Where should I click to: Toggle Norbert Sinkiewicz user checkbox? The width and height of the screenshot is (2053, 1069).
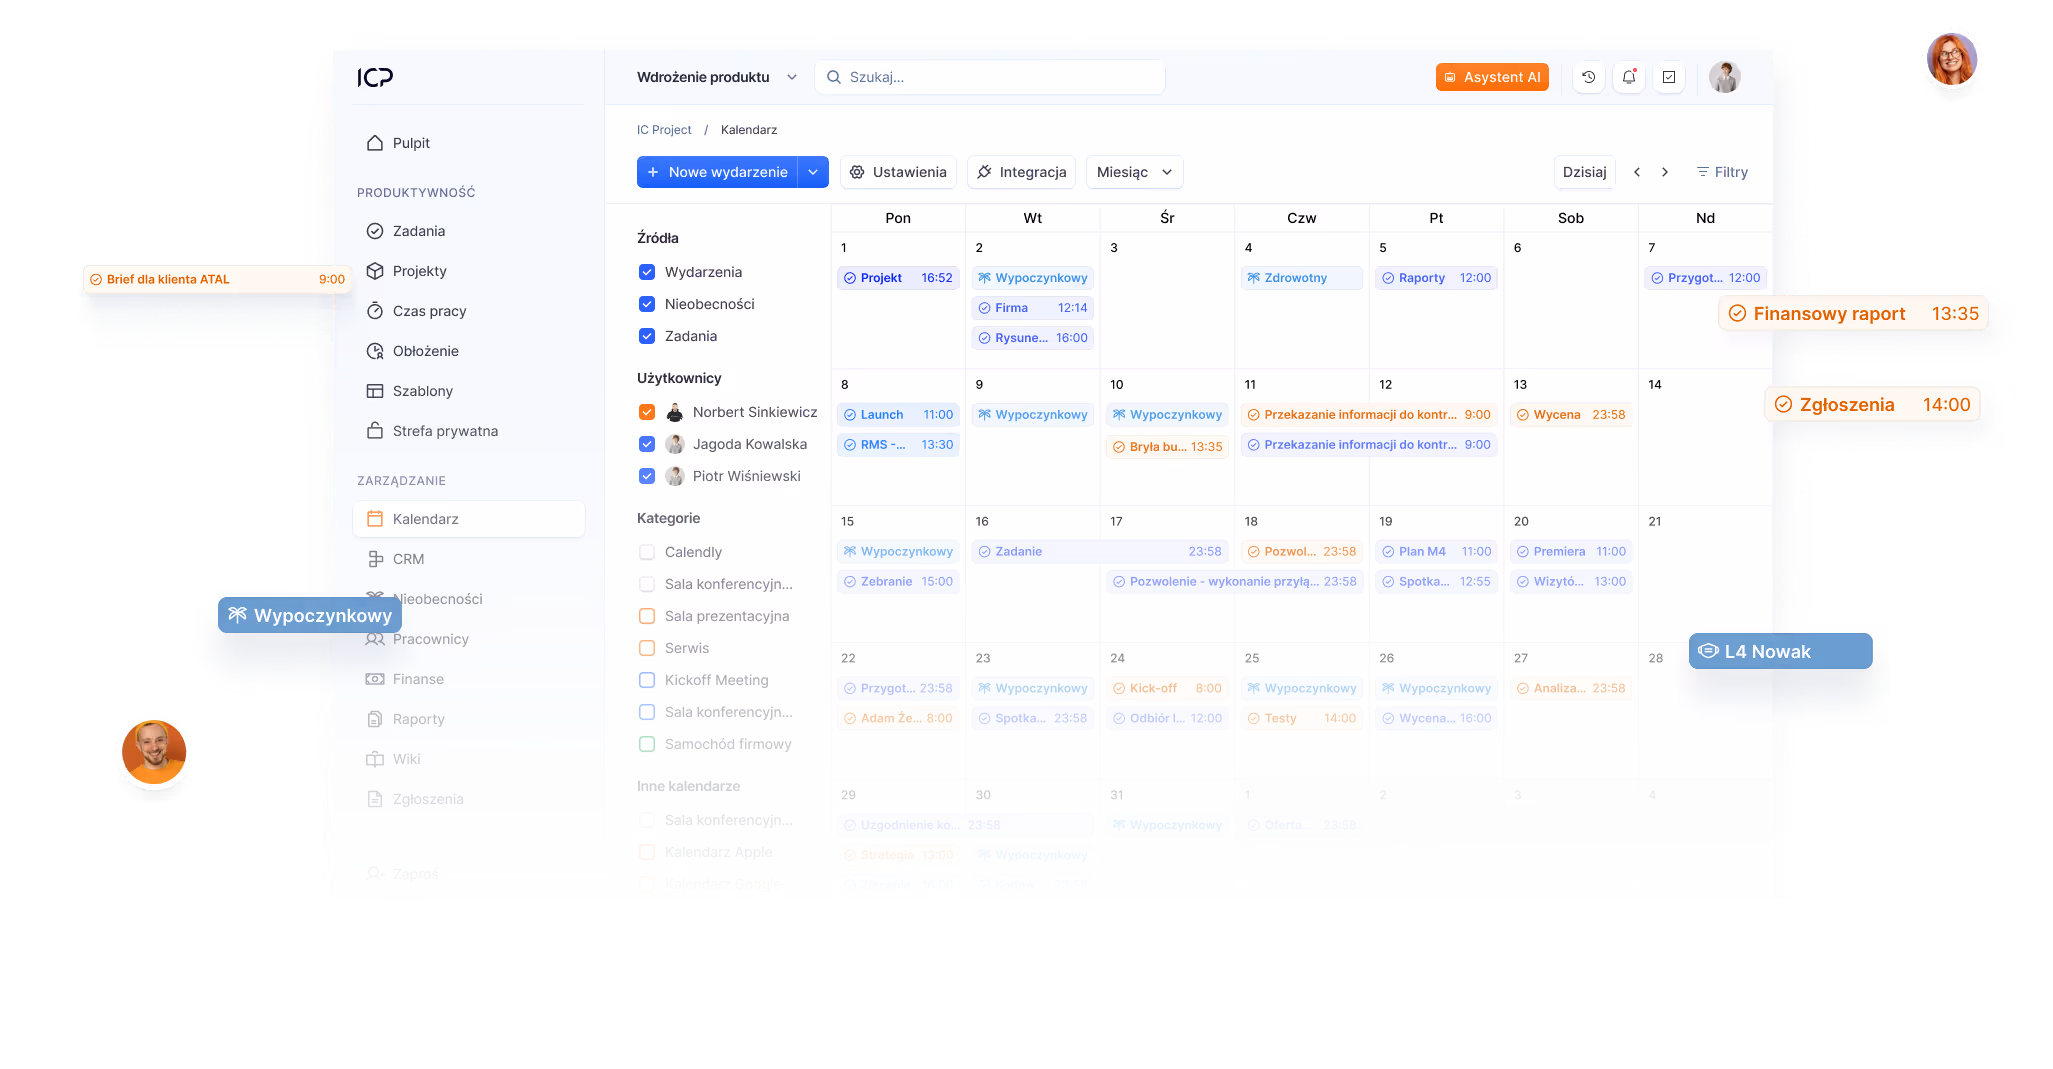[647, 412]
